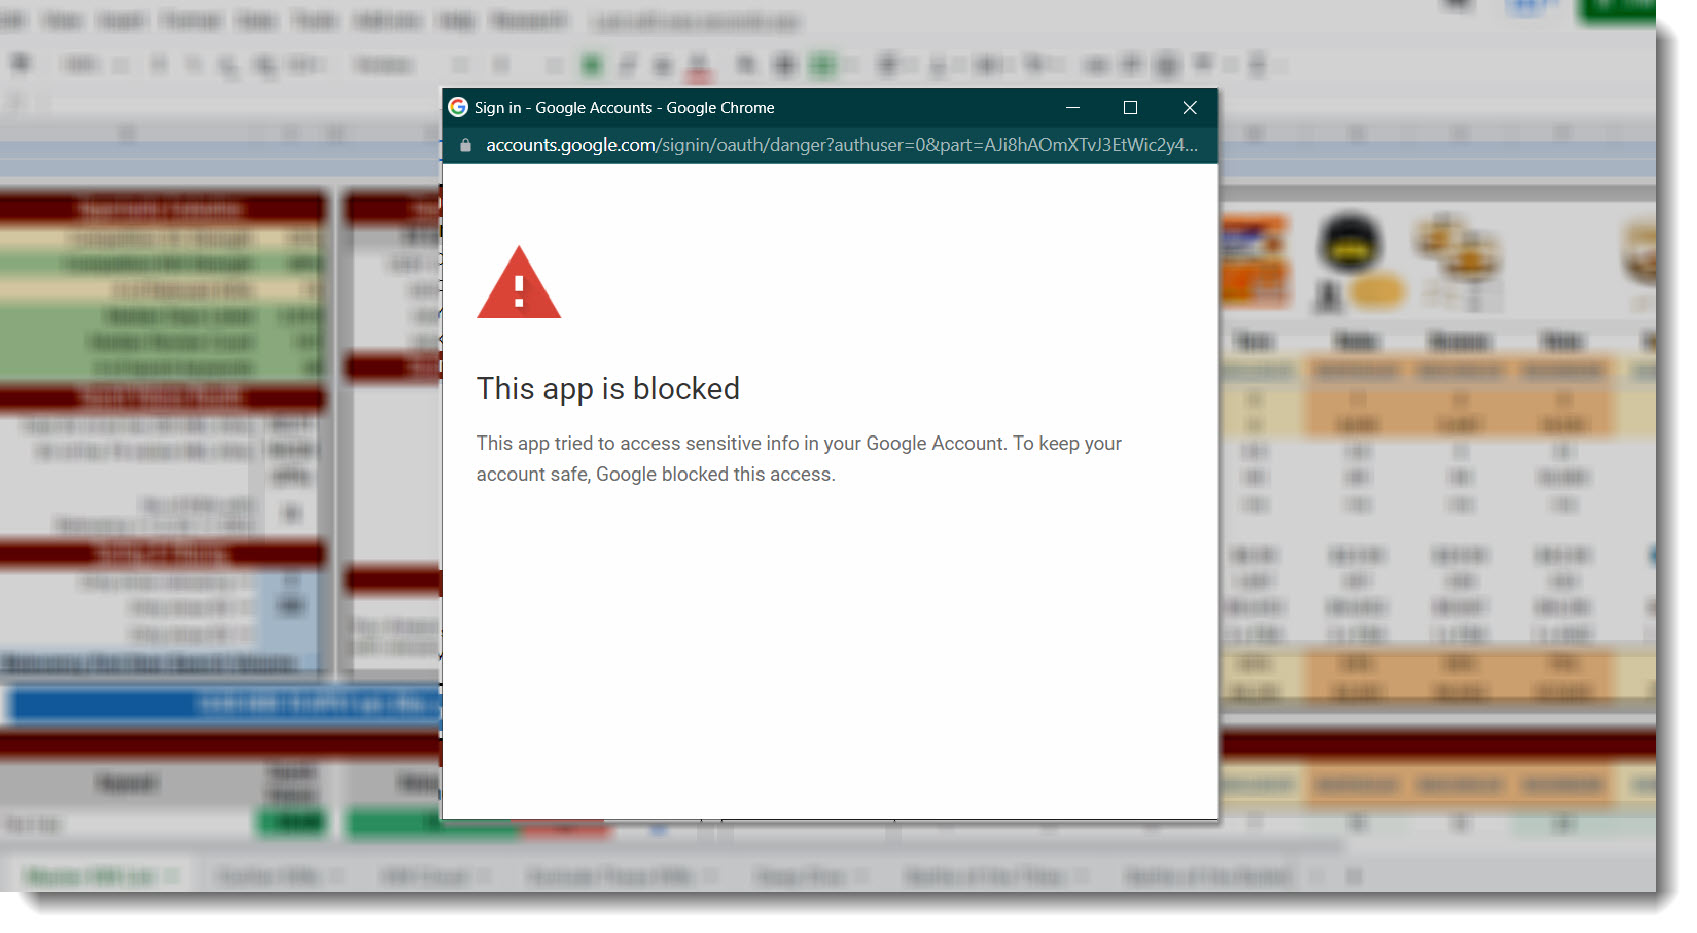Click the 'This app tried to access sensitive info' paragraph

(x=799, y=458)
